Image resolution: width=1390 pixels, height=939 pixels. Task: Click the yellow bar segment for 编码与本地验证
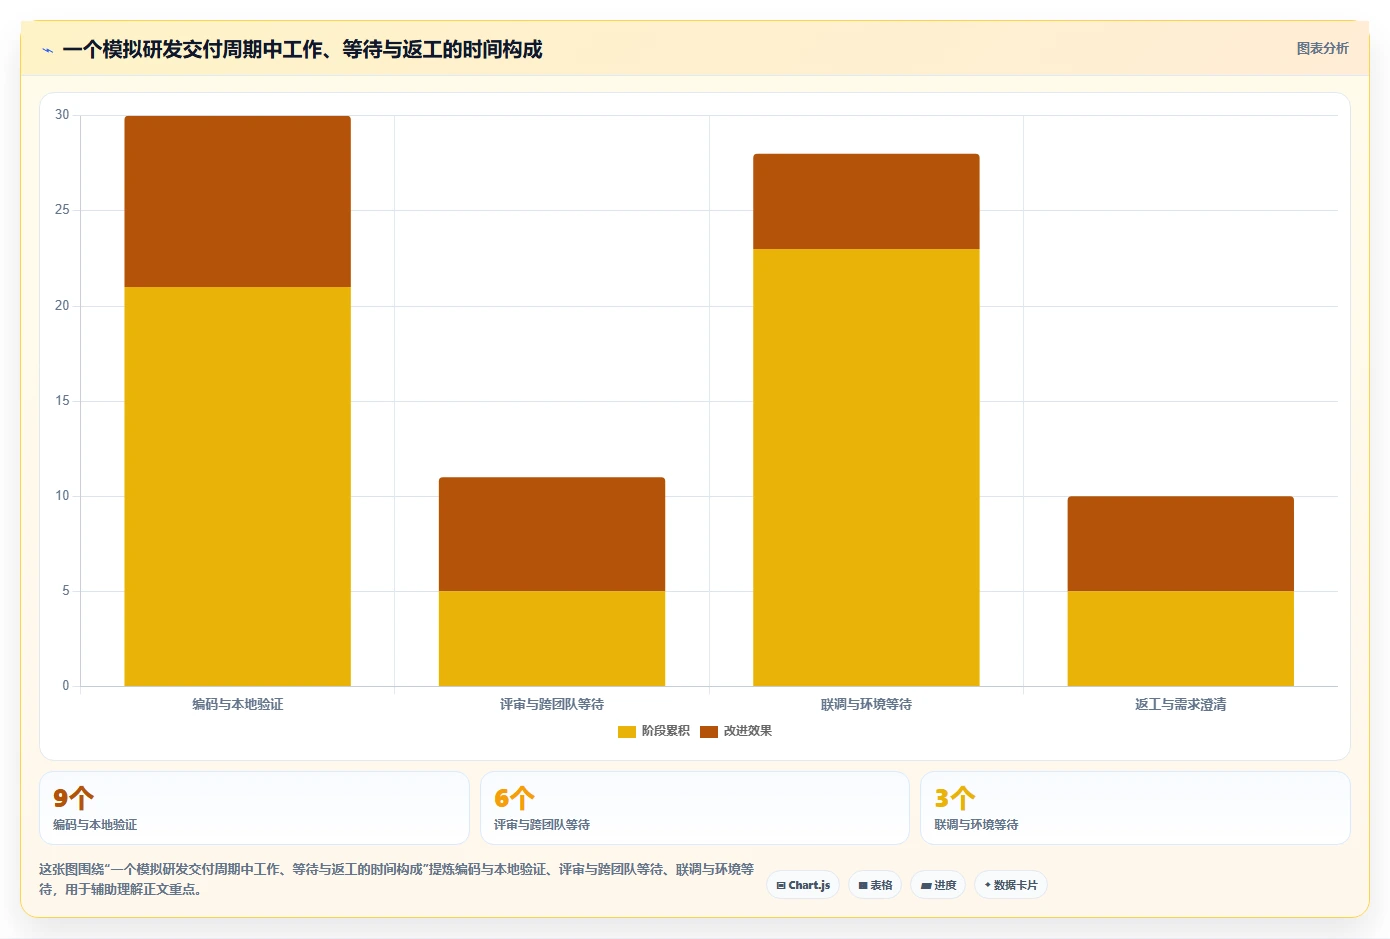[x=237, y=486]
